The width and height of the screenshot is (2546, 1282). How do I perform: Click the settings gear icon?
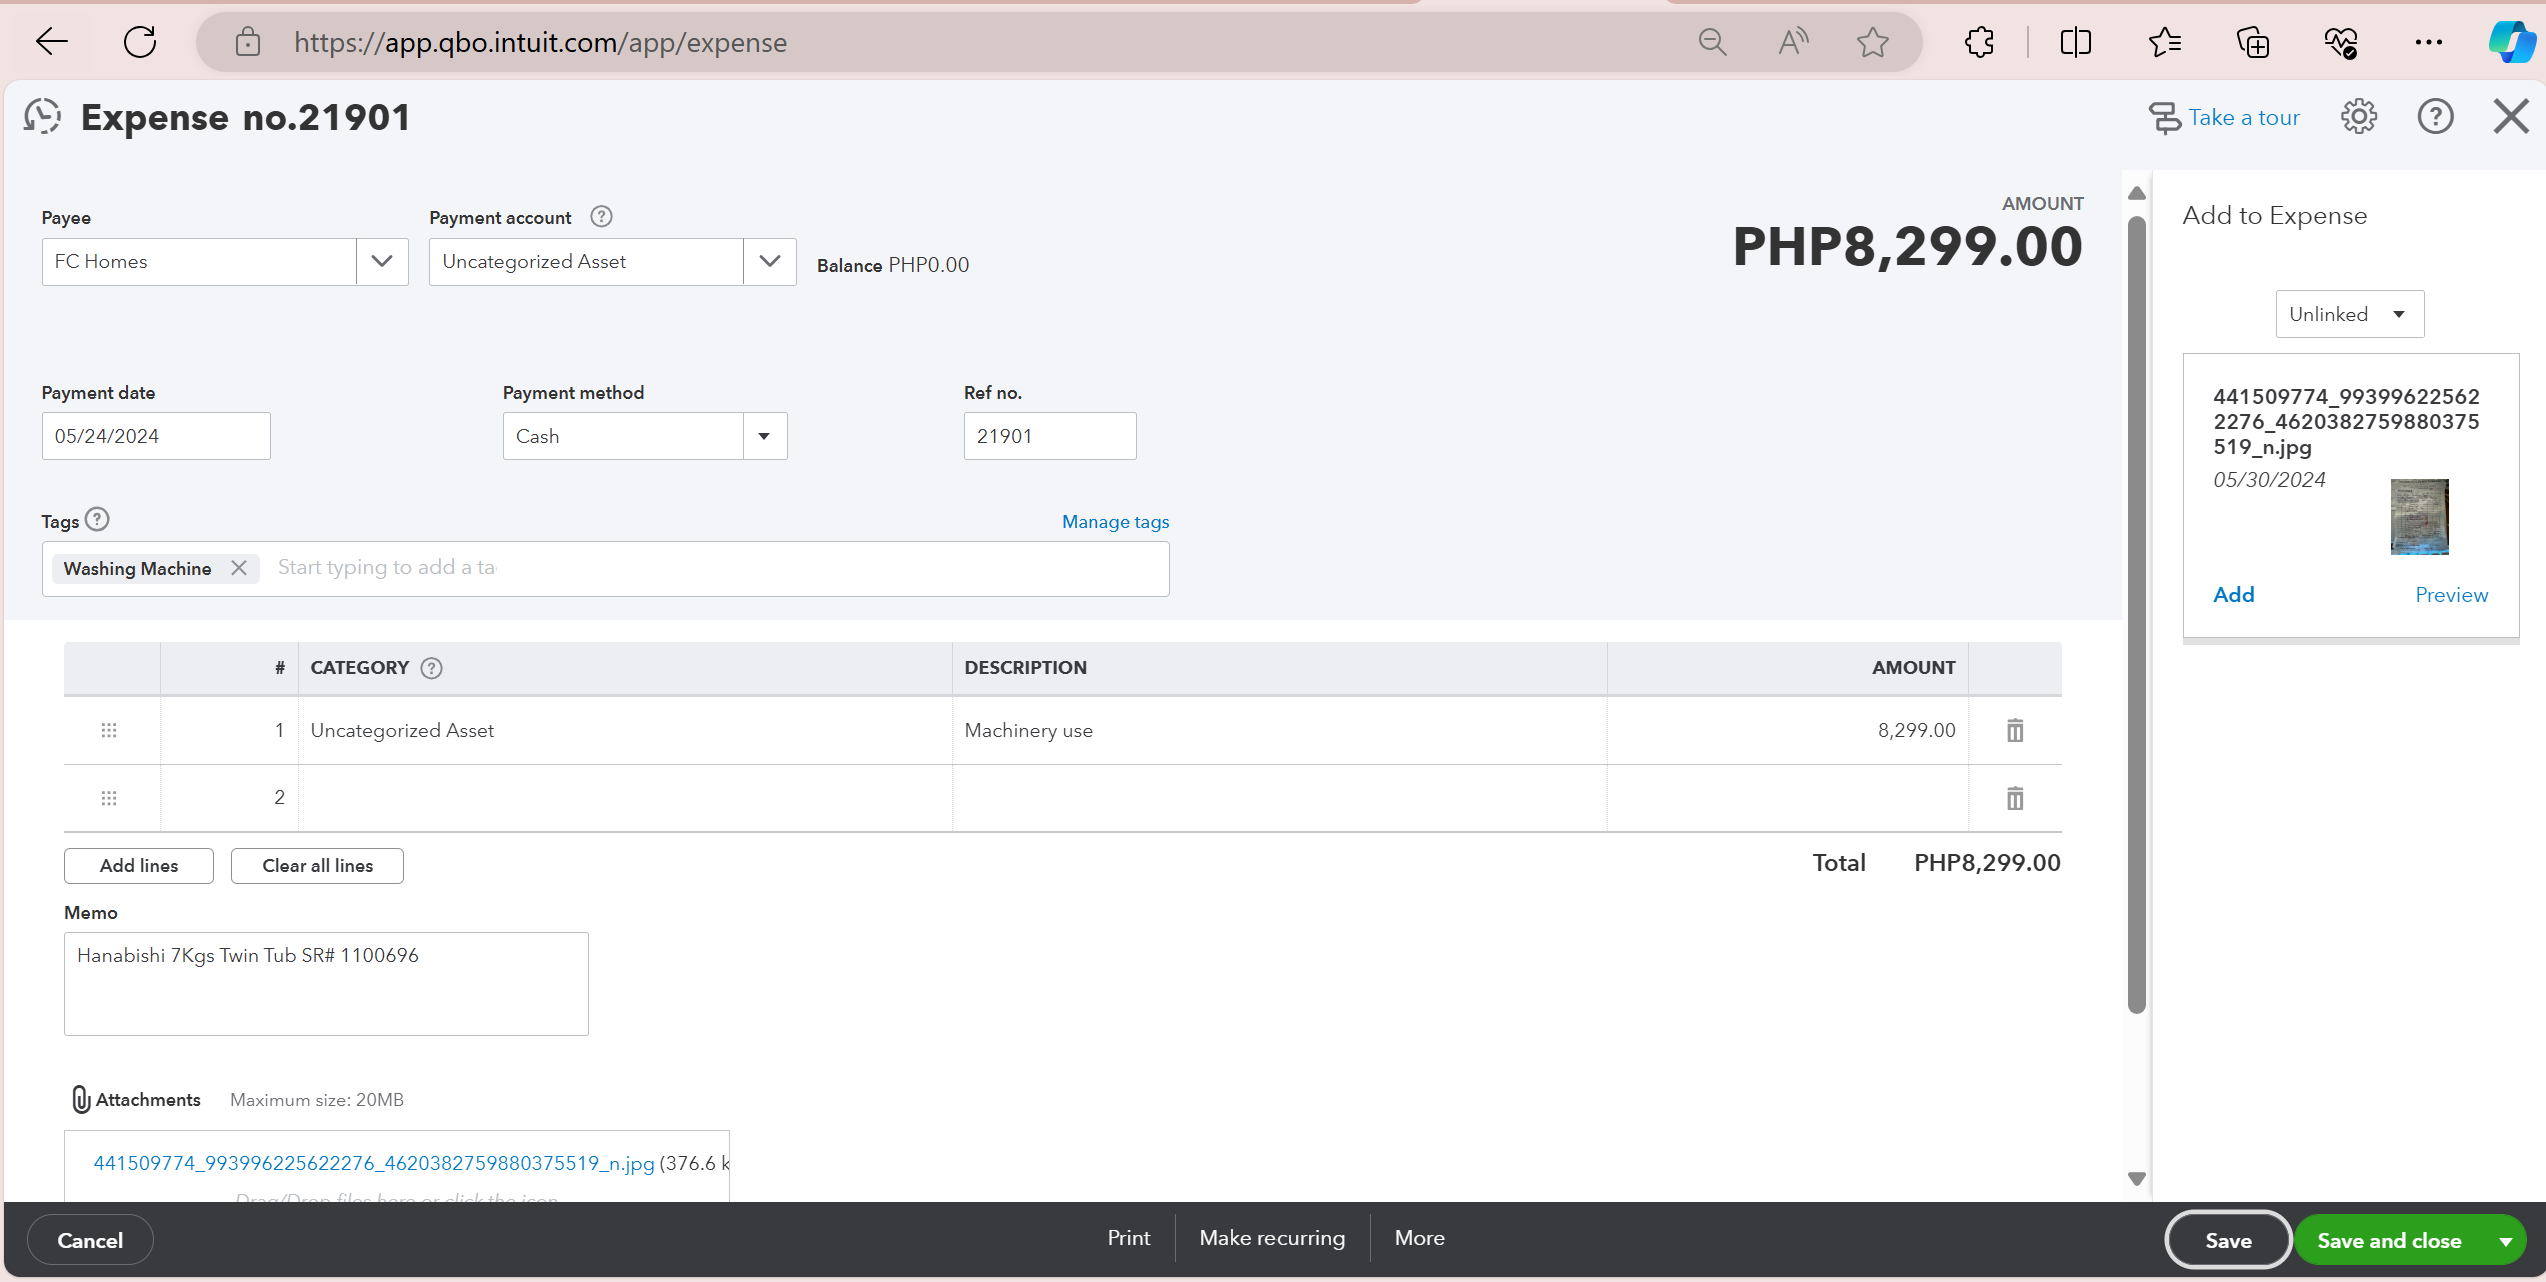[2358, 117]
